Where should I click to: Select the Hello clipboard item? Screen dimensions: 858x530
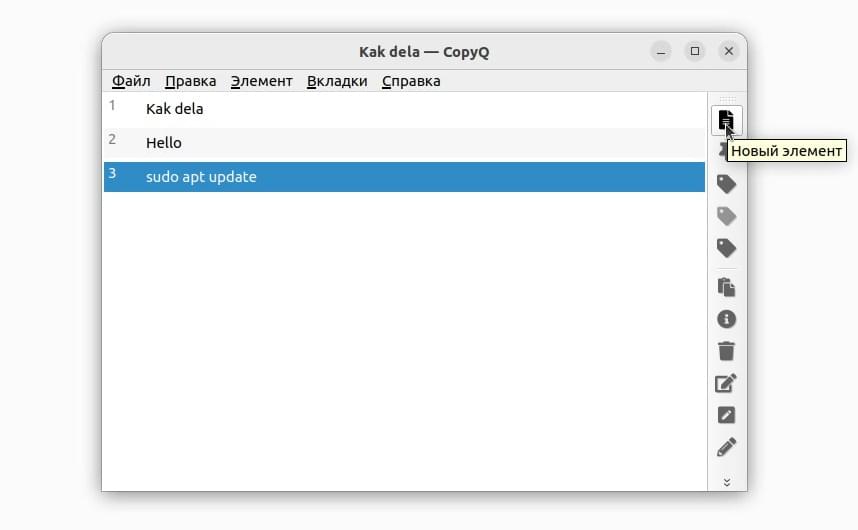tap(404, 143)
